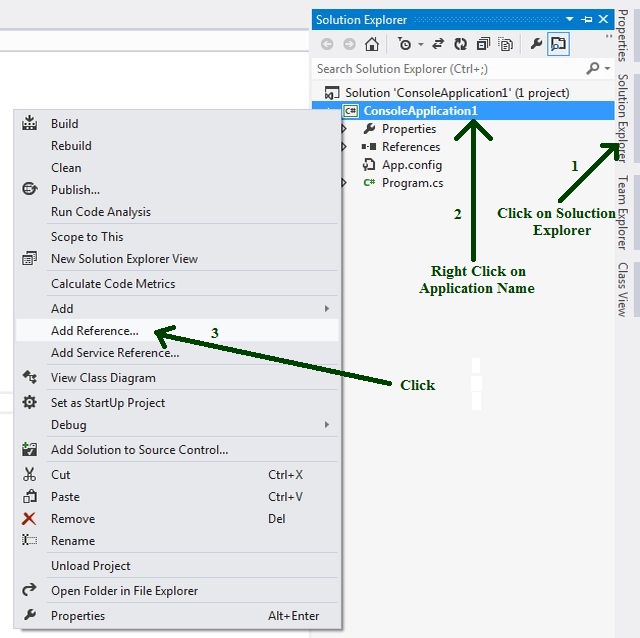The width and height of the screenshot is (640, 638).
Task: Choose Properties with Alt+Enter shortcut
Action: pyautogui.click(x=178, y=616)
